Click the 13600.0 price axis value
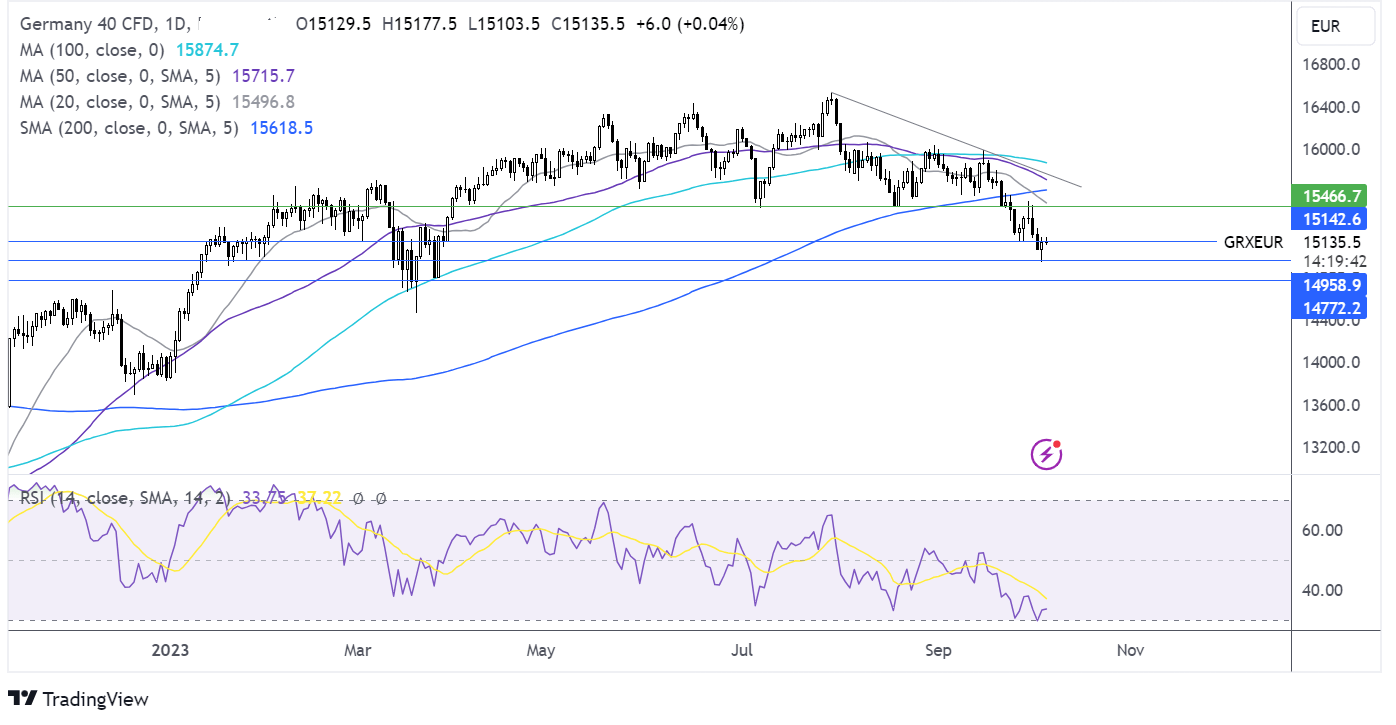Image resolution: width=1396 pixels, height=725 pixels. coord(1332,406)
